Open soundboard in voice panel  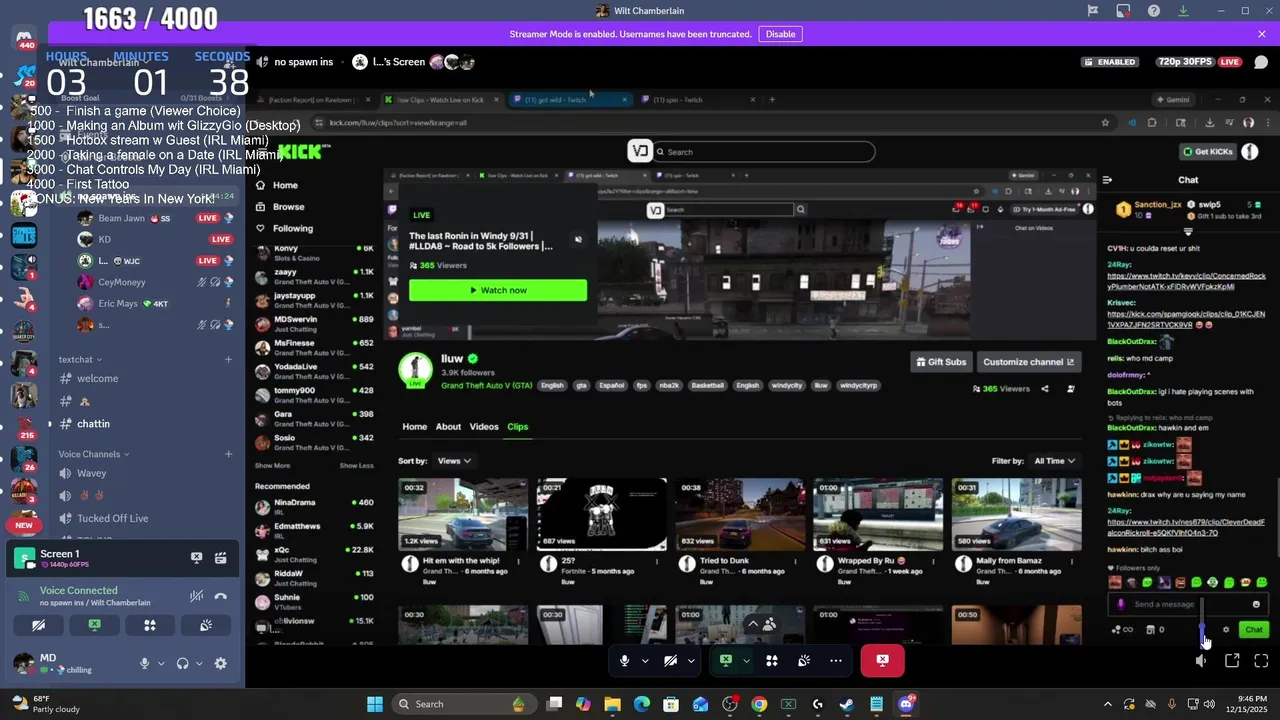click(206, 625)
